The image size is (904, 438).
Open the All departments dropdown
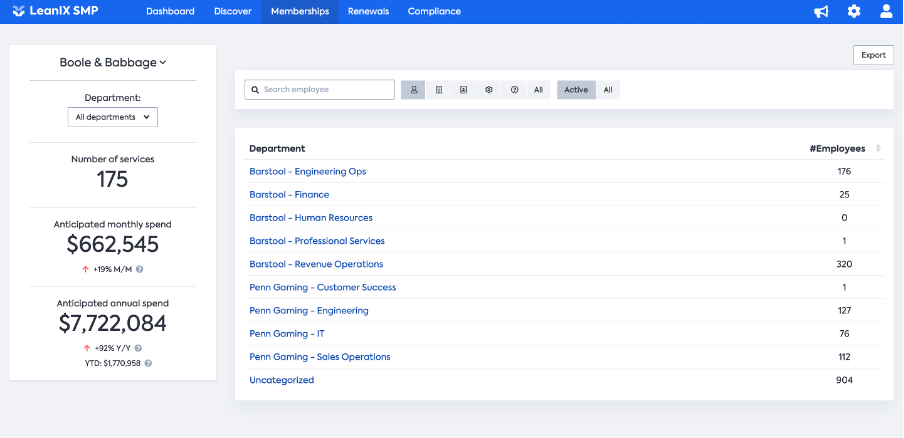coord(112,117)
